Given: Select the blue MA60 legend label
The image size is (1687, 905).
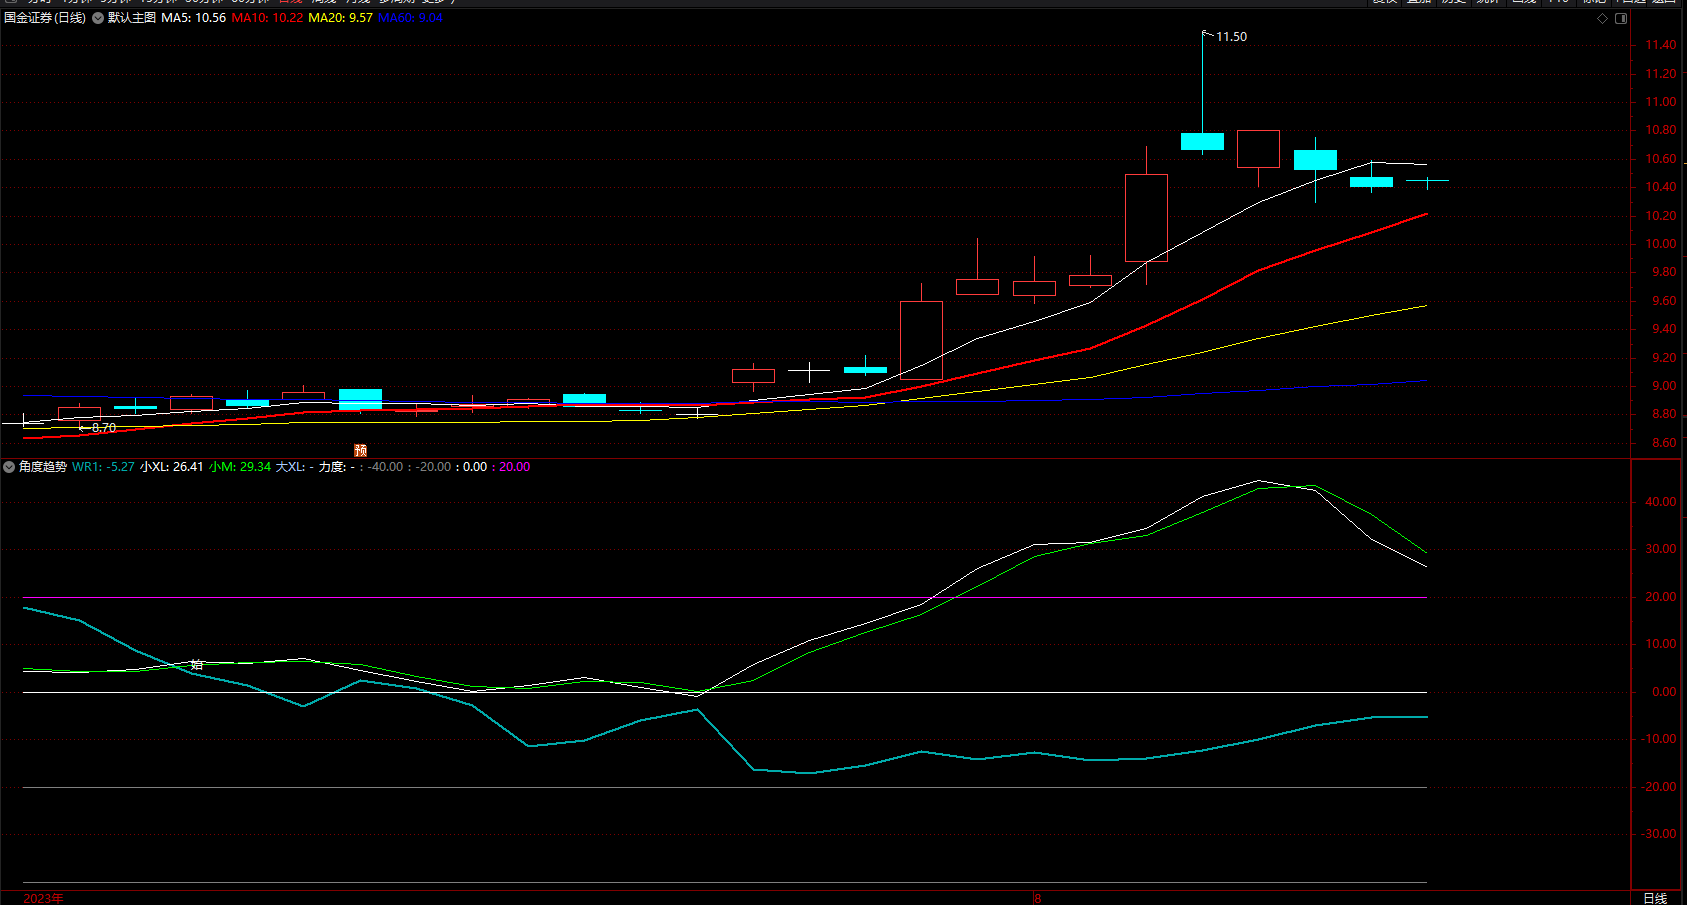Looking at the screenshot, I should (410, 18).
